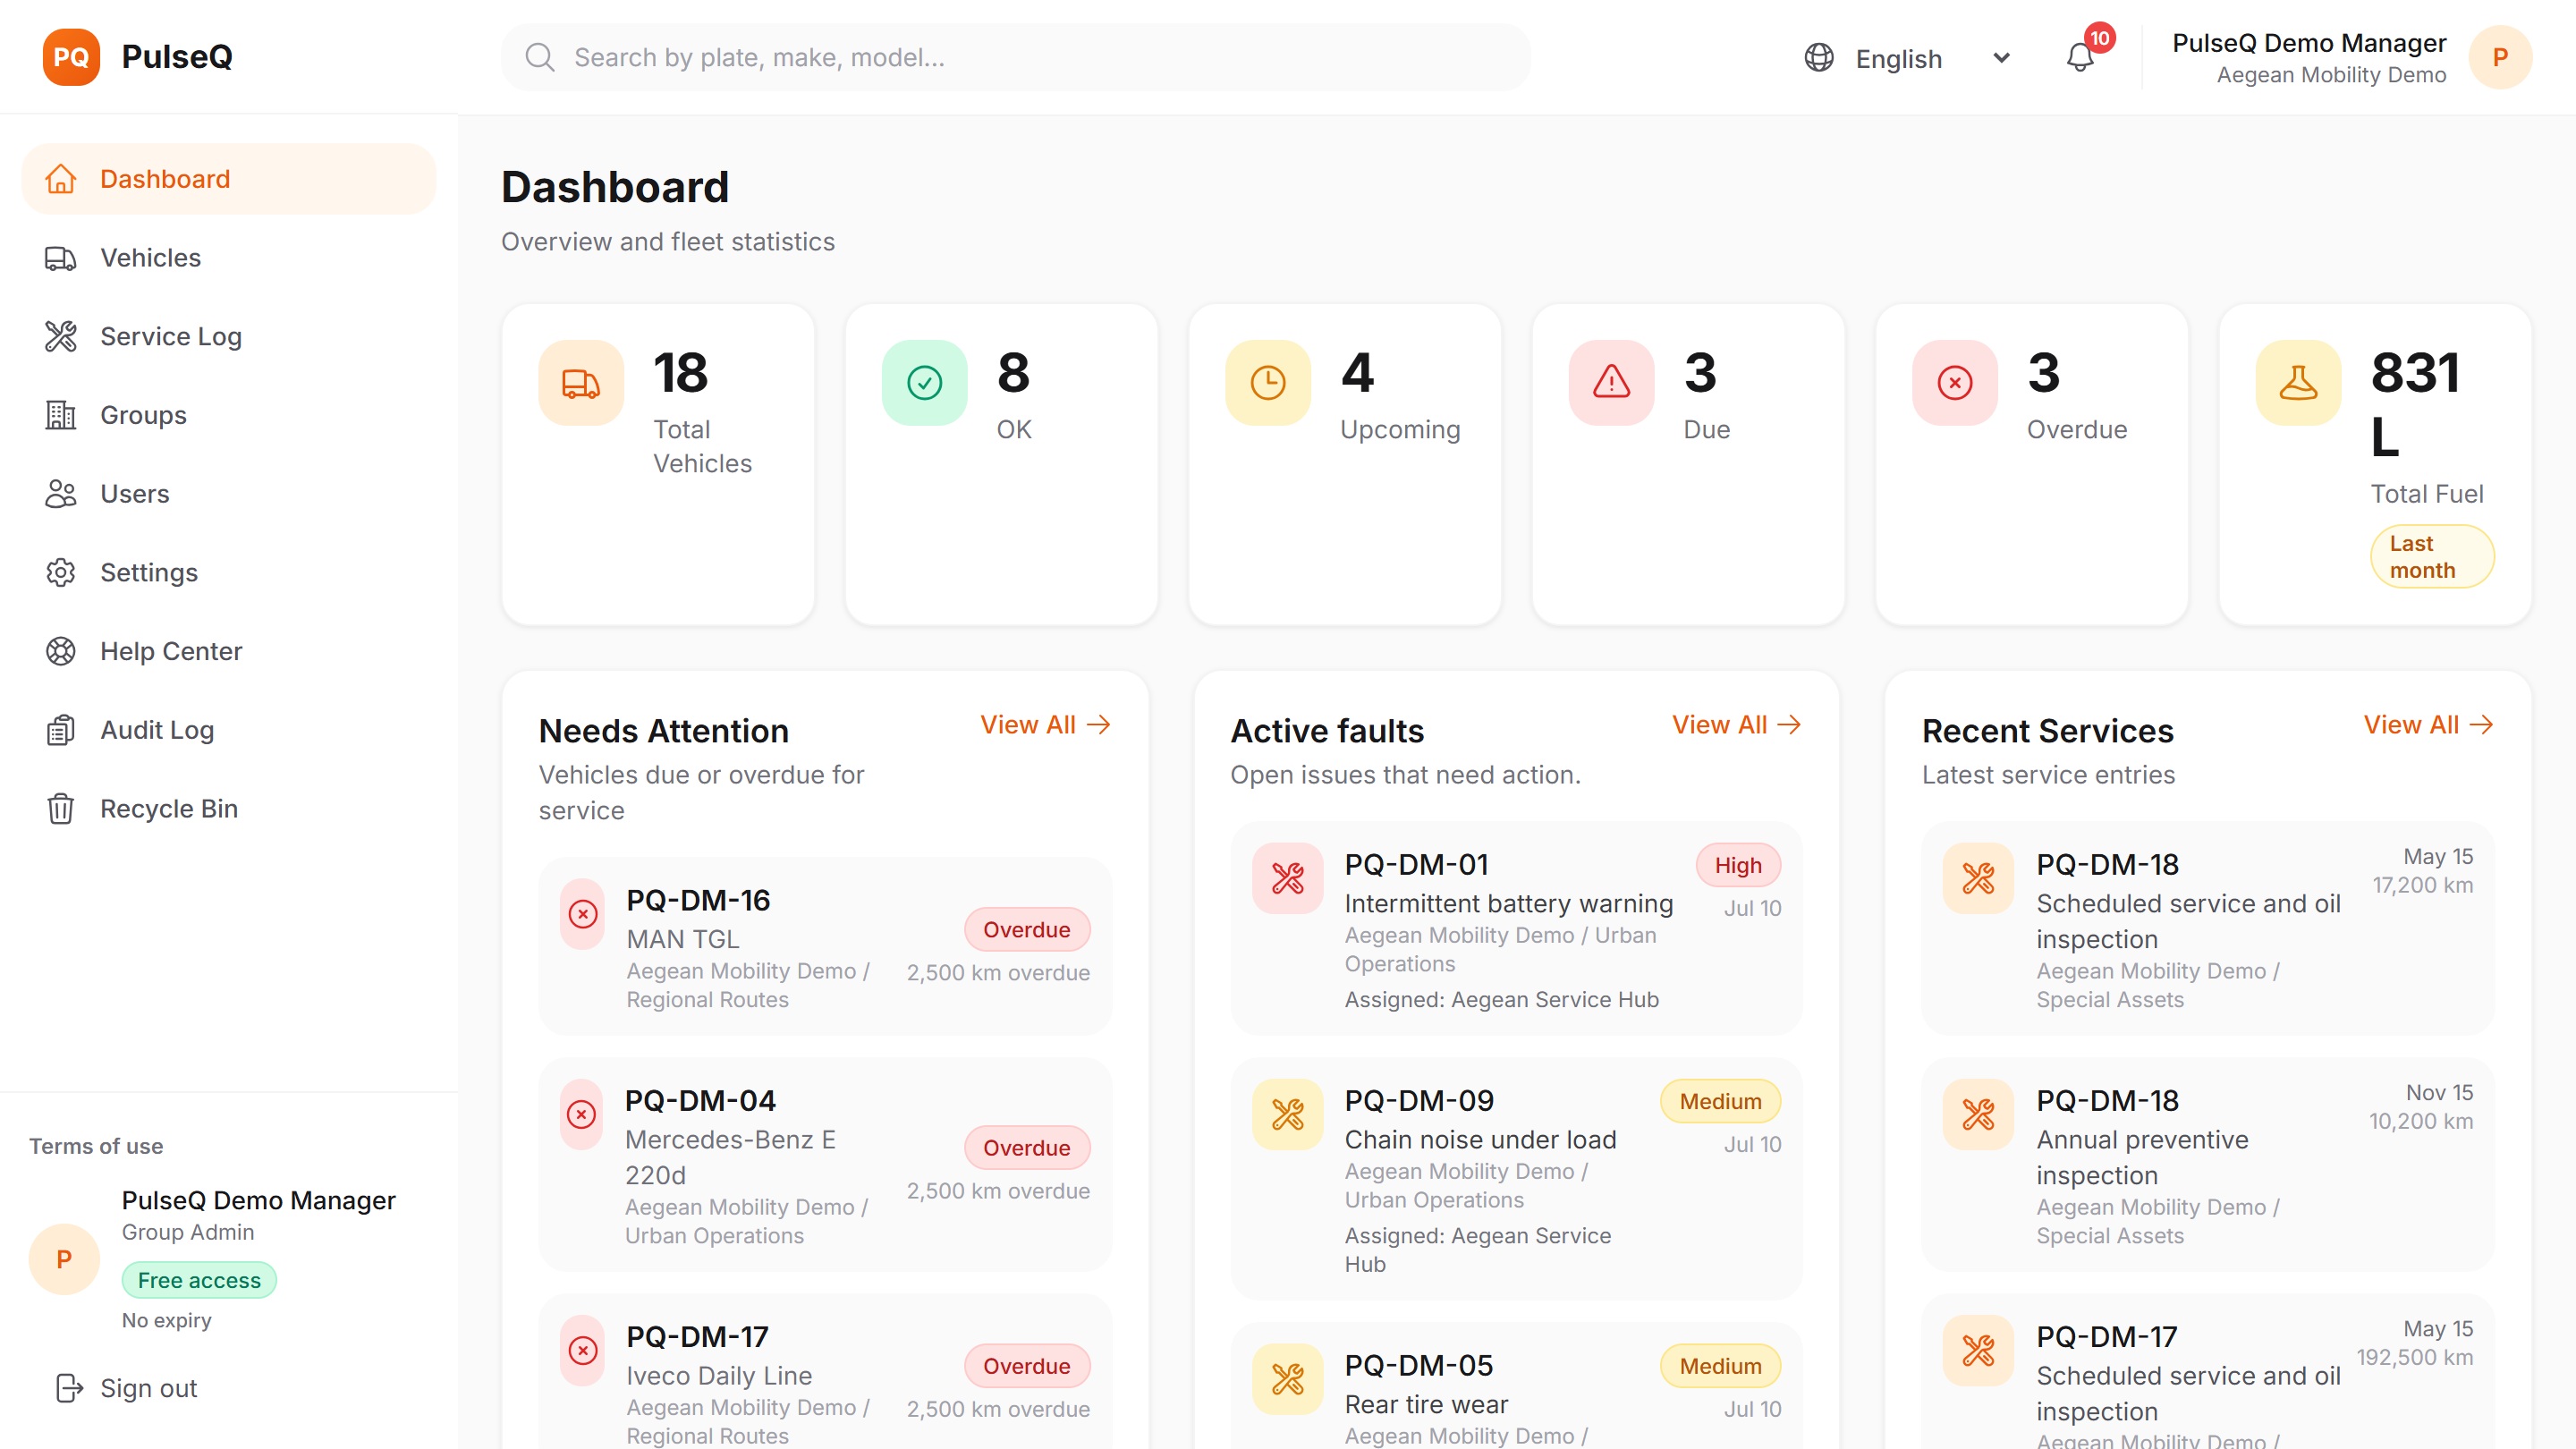Open Users page from sidebar
2576x1449 pixels.
pyautogui.click(x=229, y=494)
